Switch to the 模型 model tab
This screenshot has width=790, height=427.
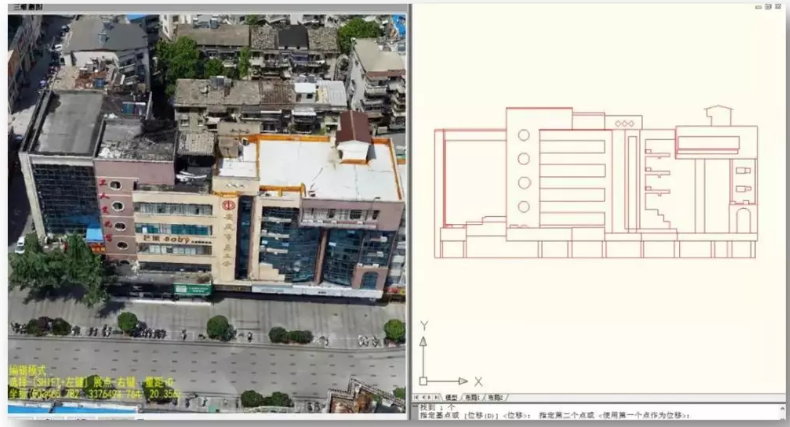451,397
